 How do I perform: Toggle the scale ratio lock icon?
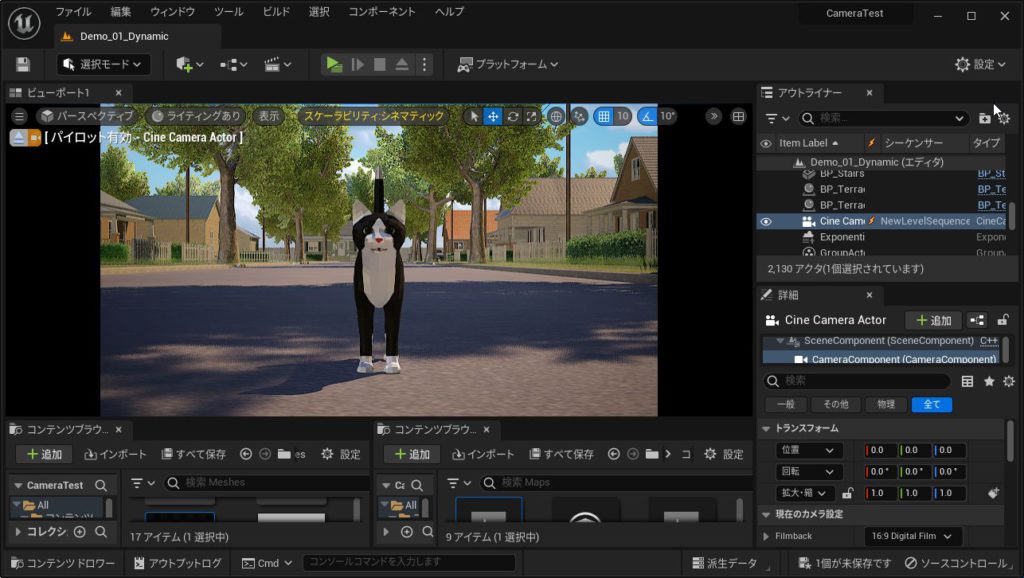click(x=848, y=493)
